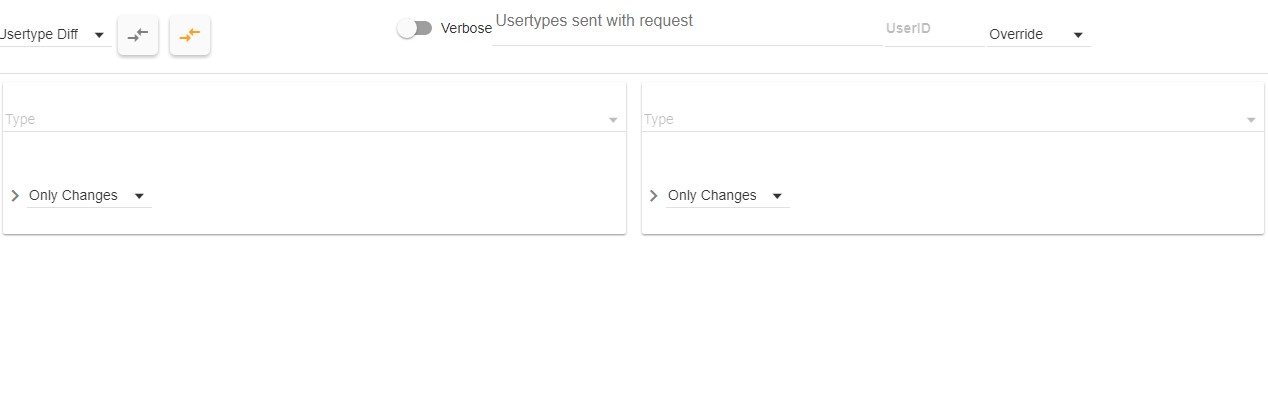Screen dimensions: 1268x417
Task: Click the left Only Changes arrow icon
Action: 139,196
